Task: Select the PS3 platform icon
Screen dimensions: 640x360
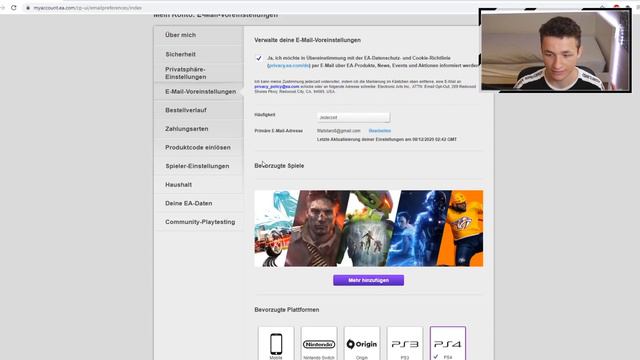Action: click(x=405, y=344)
